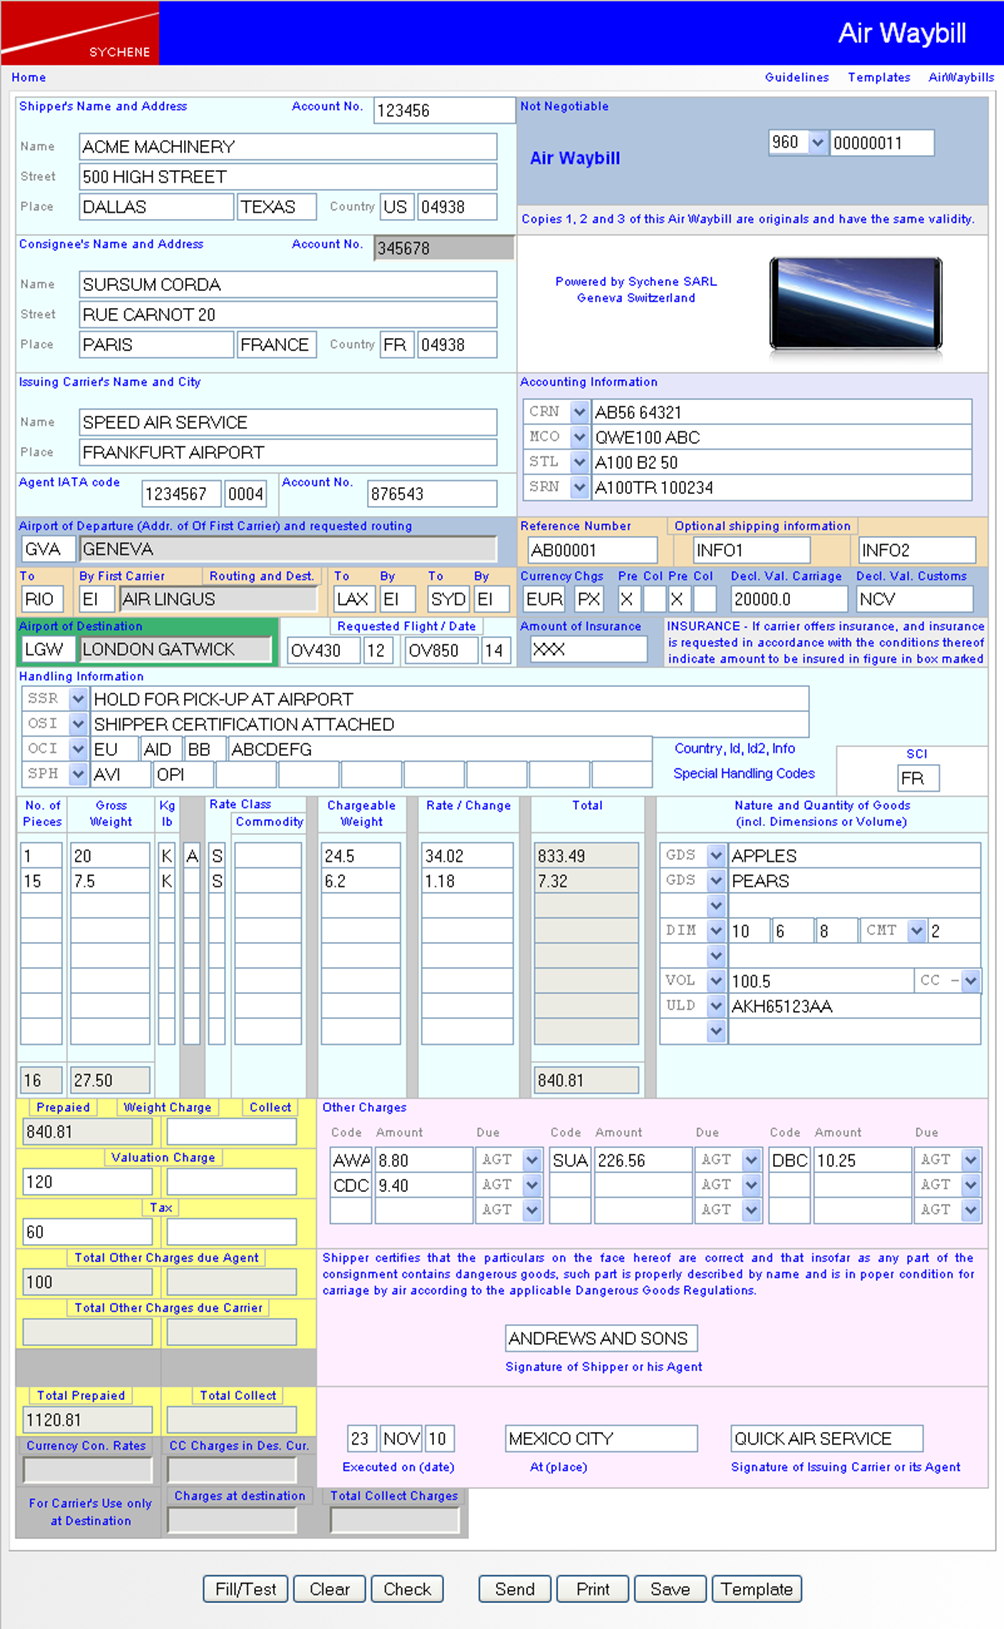The width and height of the screenshot is (1004, 1629).
Task: Click the Sychene logo
Action: coord(80,33)
